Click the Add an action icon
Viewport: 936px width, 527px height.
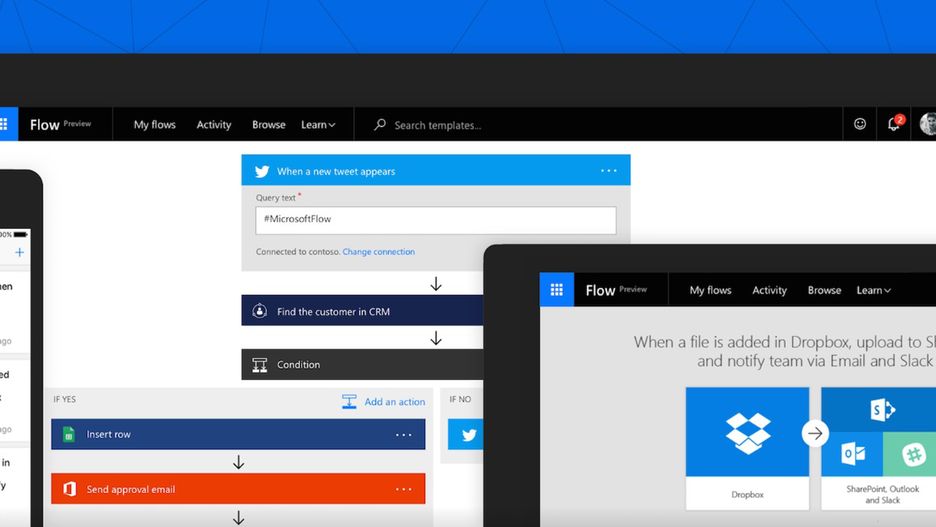tap(349, 402)
